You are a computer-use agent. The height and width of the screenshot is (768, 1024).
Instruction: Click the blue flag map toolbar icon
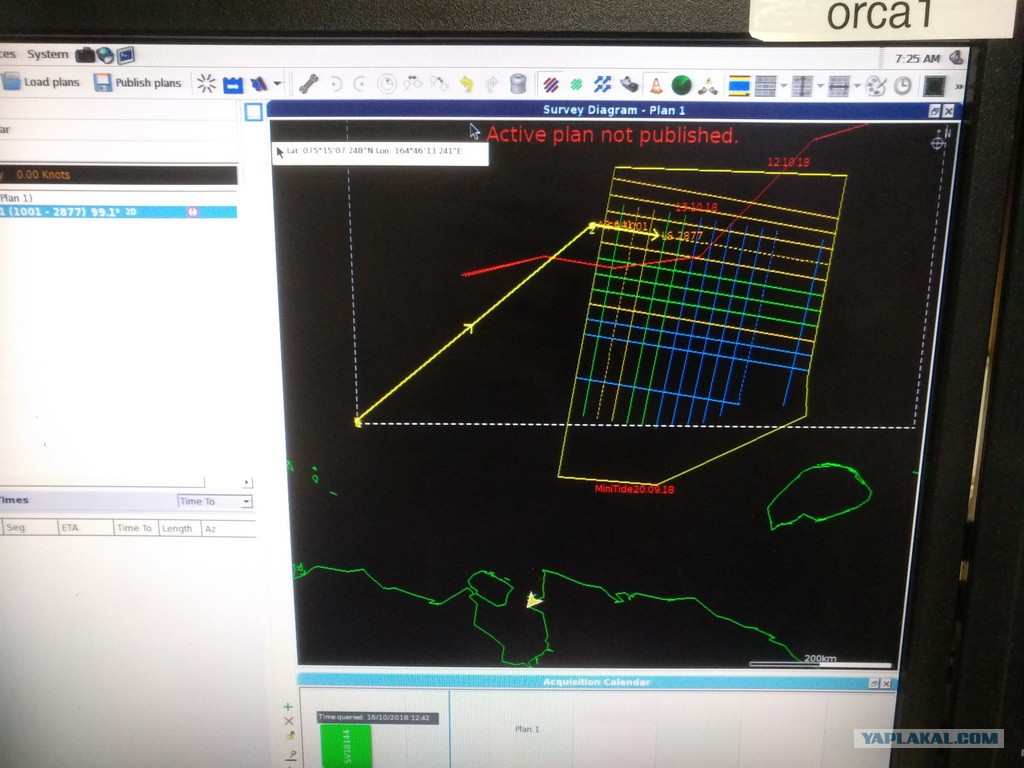coord(259,84)
